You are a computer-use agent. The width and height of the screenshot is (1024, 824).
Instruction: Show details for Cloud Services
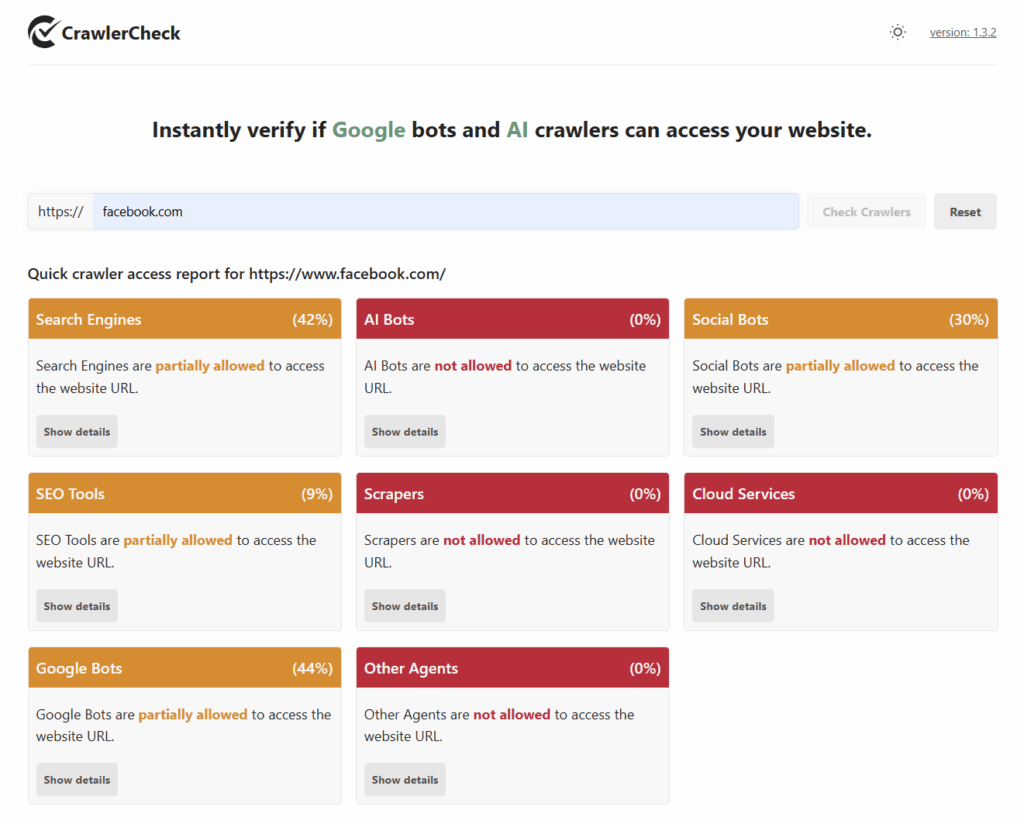[733, 606]
